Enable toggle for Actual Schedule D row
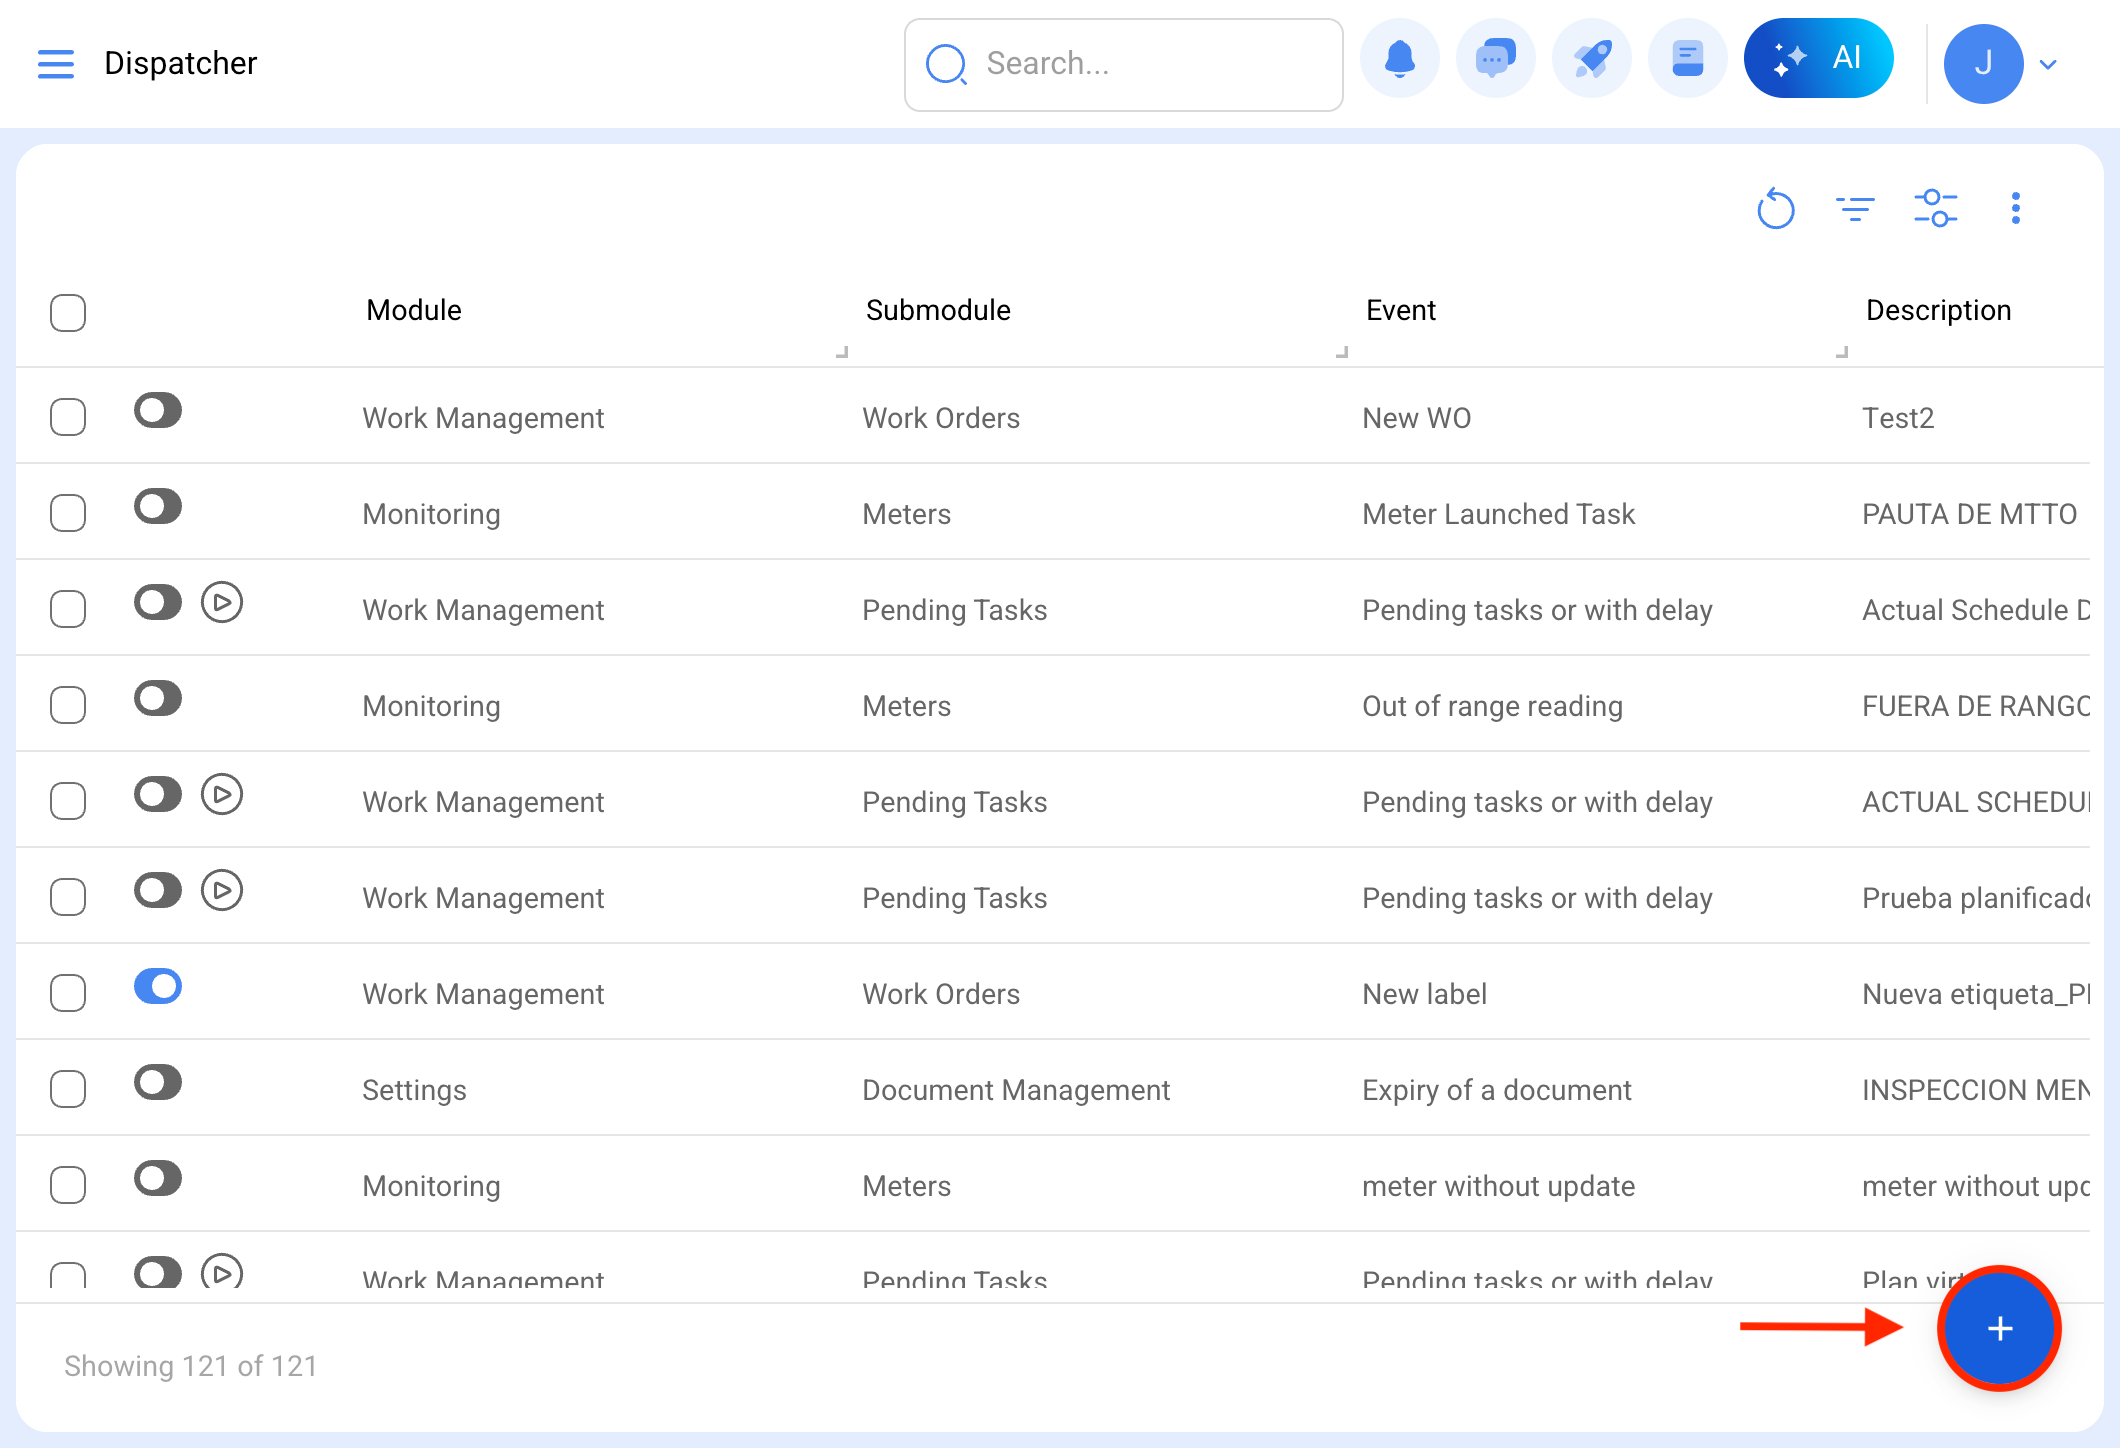Screen dimensions: 2120x1448 click(158, 602)
